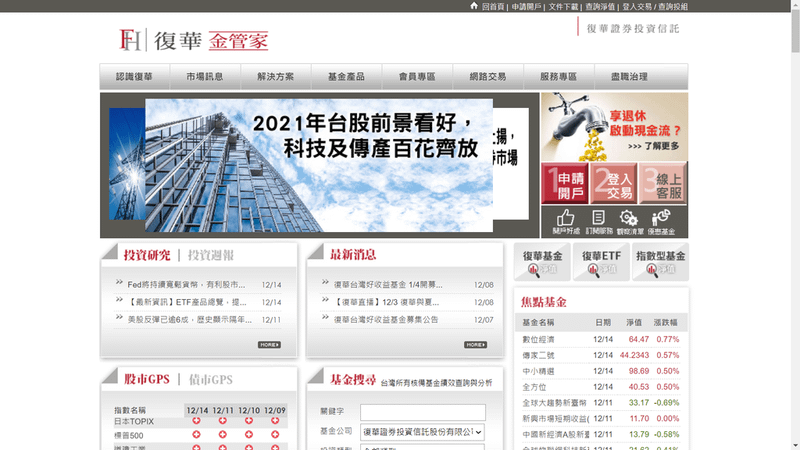Click the 復華ETF 淨值 magnifier button

(x=602, y=262)
